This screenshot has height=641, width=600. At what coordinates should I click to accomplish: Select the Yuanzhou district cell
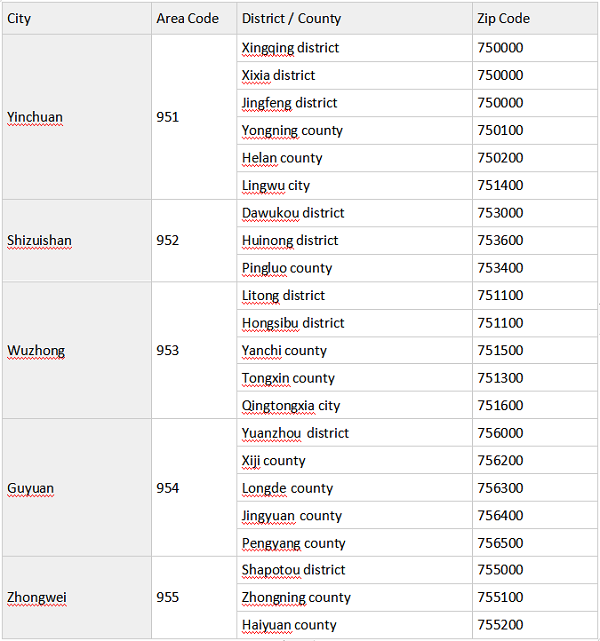tap(295, 433)
